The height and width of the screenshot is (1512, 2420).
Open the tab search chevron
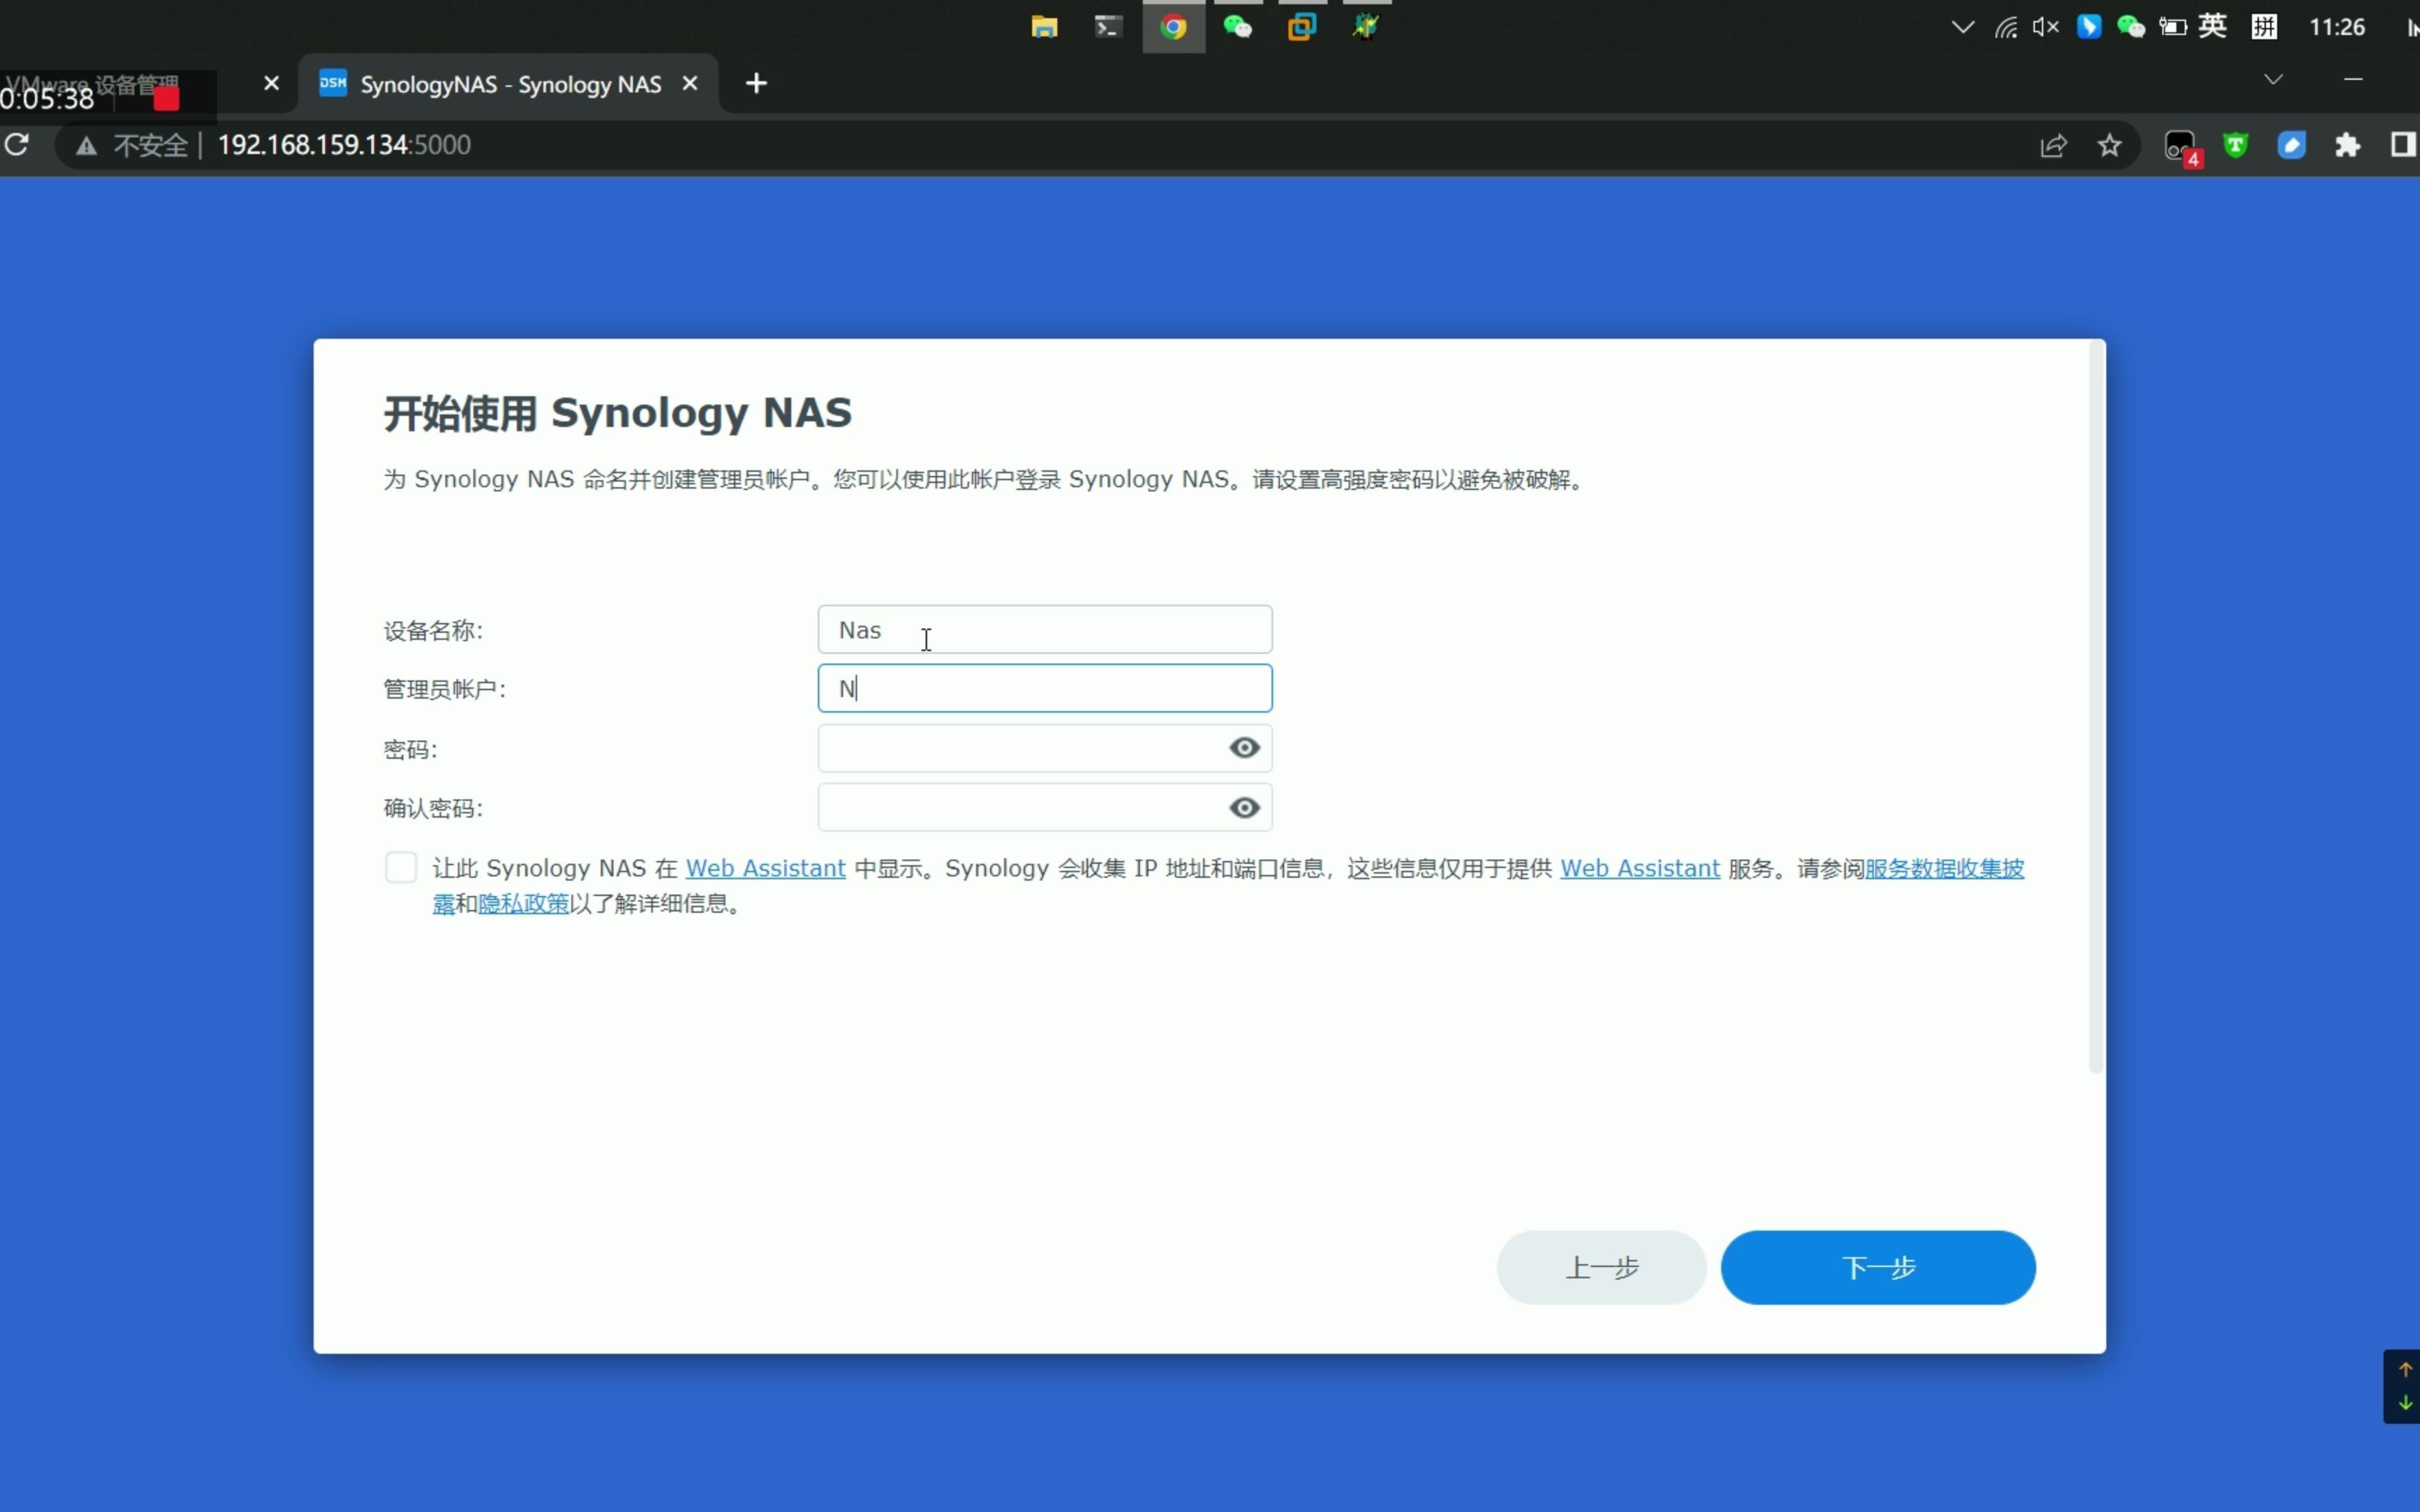pyautogui.click(x=2273, y=79)
